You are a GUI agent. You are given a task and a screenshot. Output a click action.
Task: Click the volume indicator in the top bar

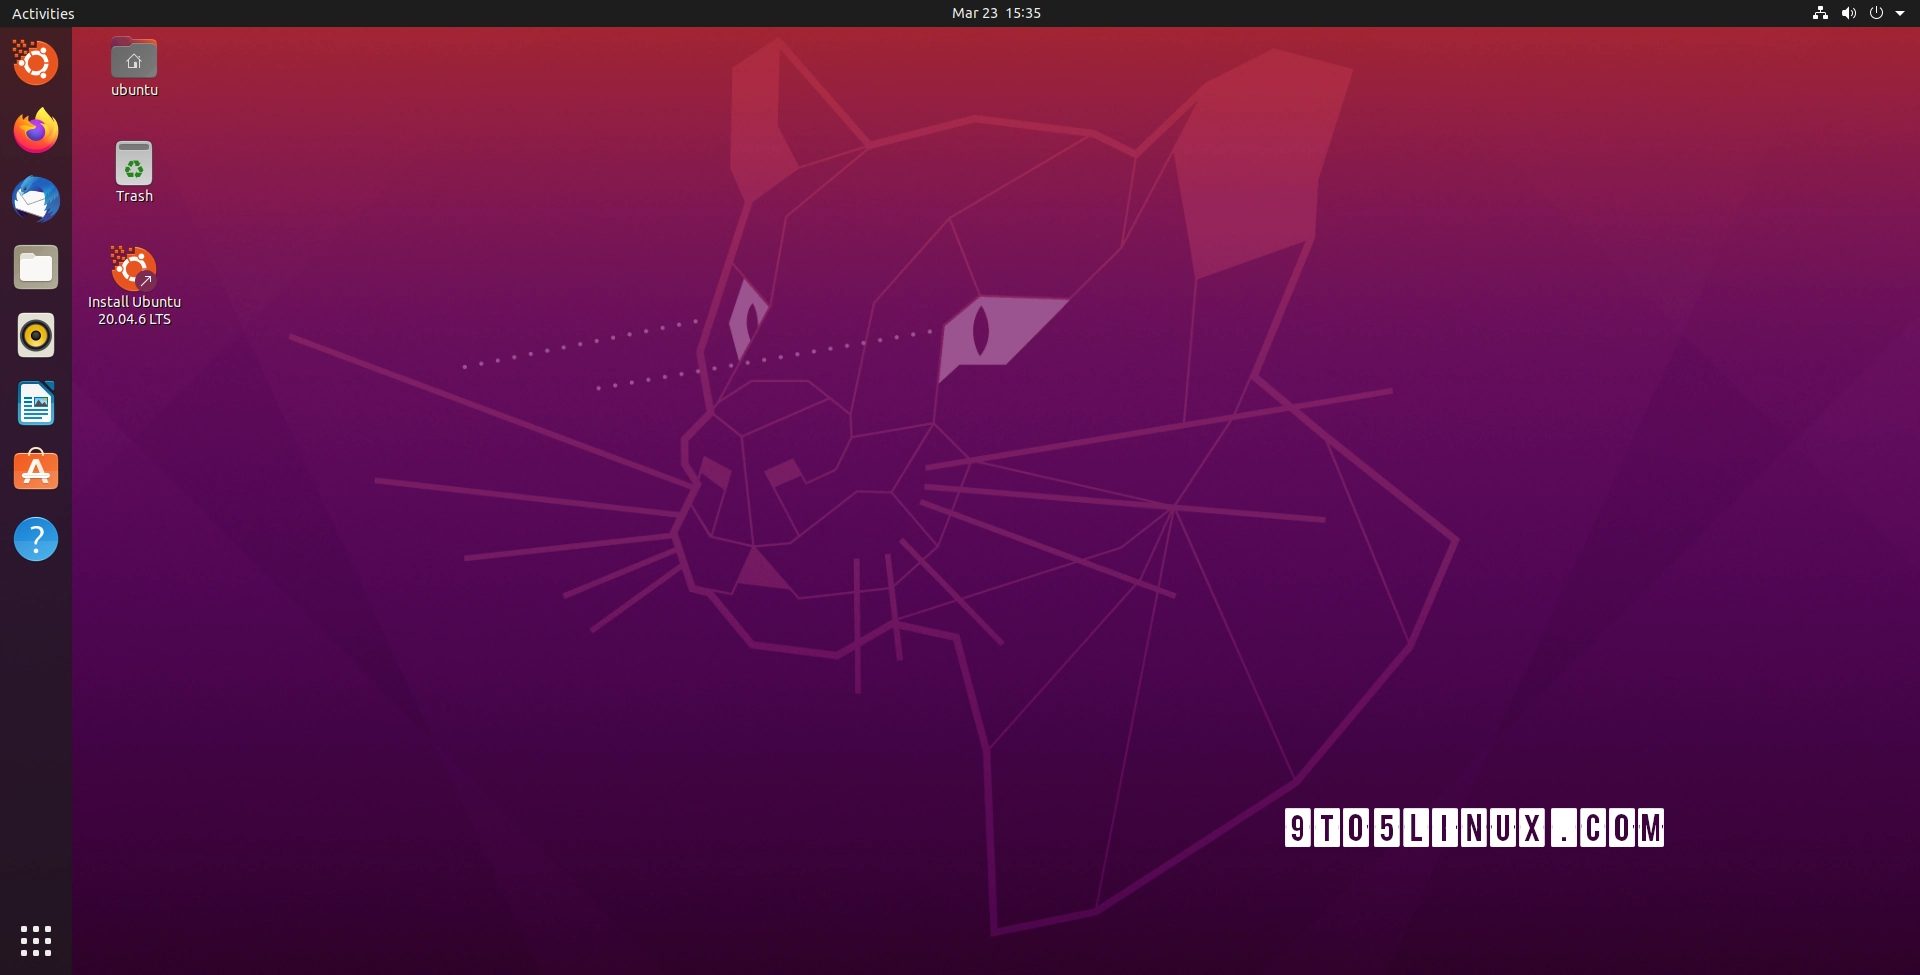(1848, 13)
